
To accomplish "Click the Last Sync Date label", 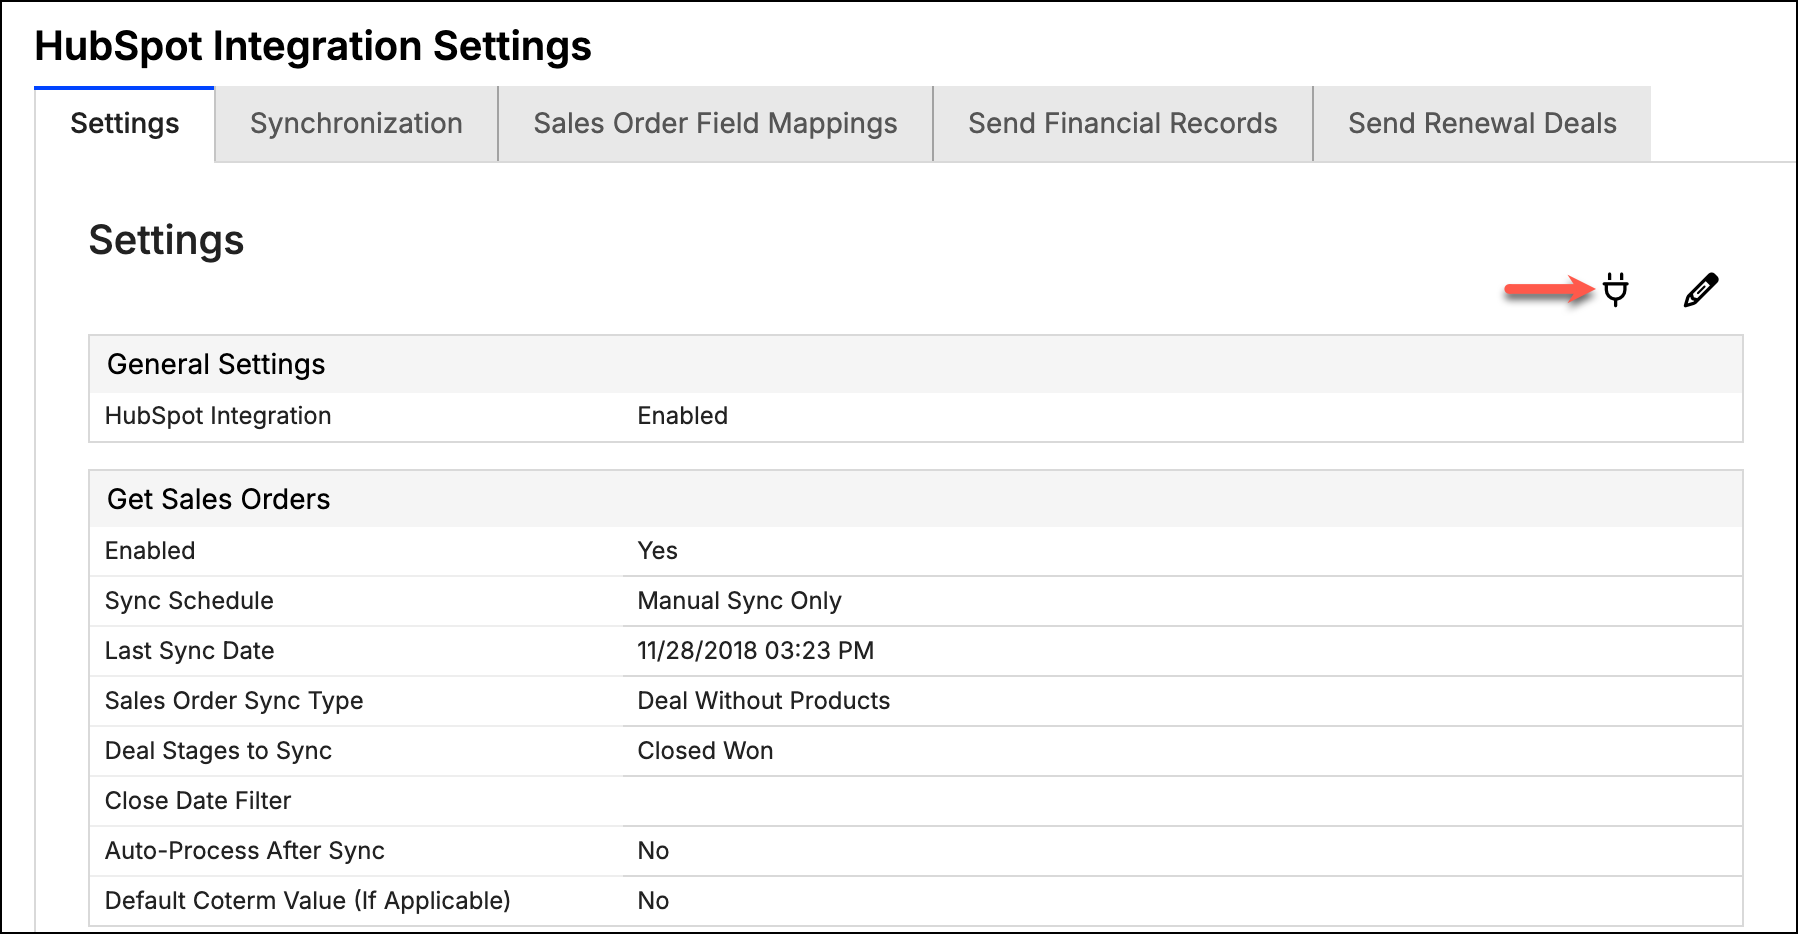I will click(189, 651).
